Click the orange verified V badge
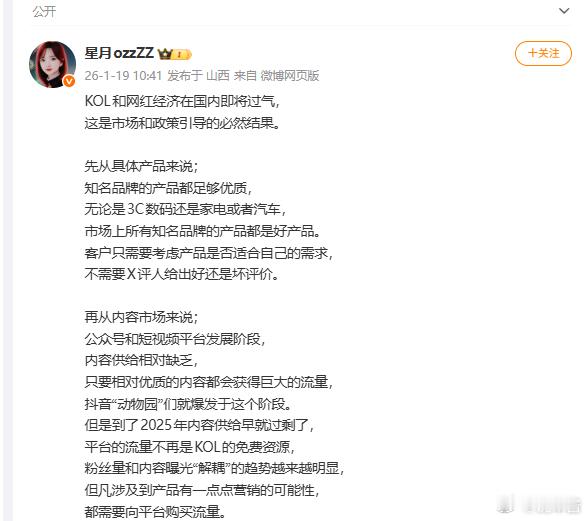 click(69, 81)
